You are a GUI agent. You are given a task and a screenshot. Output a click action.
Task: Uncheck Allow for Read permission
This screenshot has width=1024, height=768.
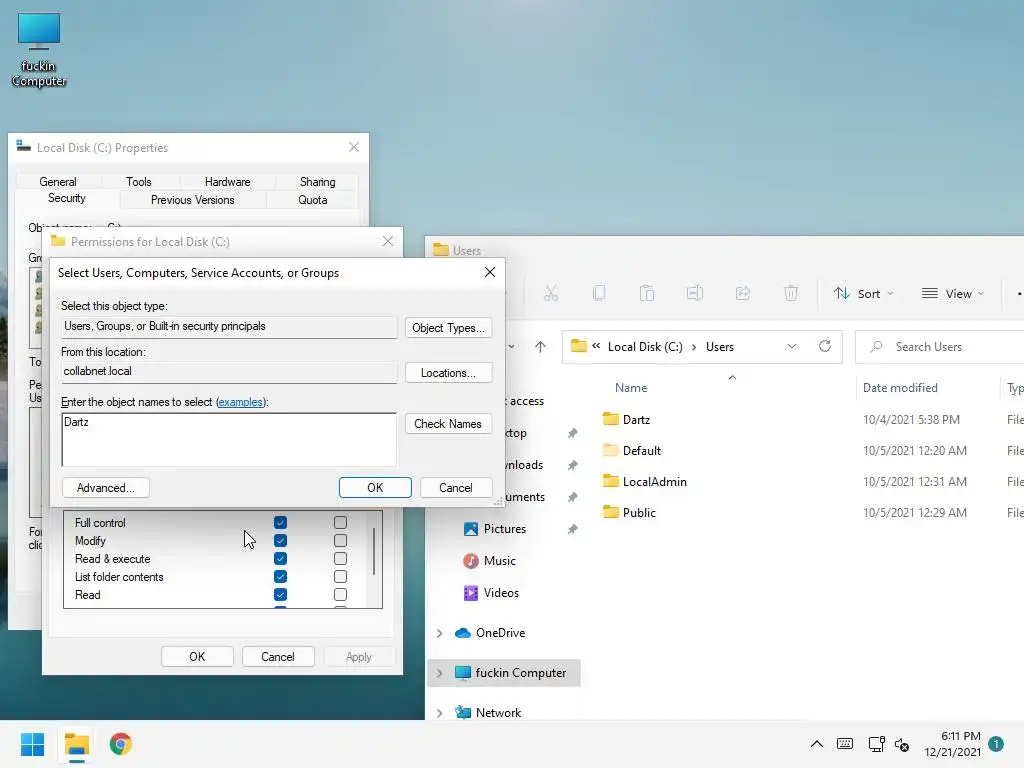pos(280,594)
